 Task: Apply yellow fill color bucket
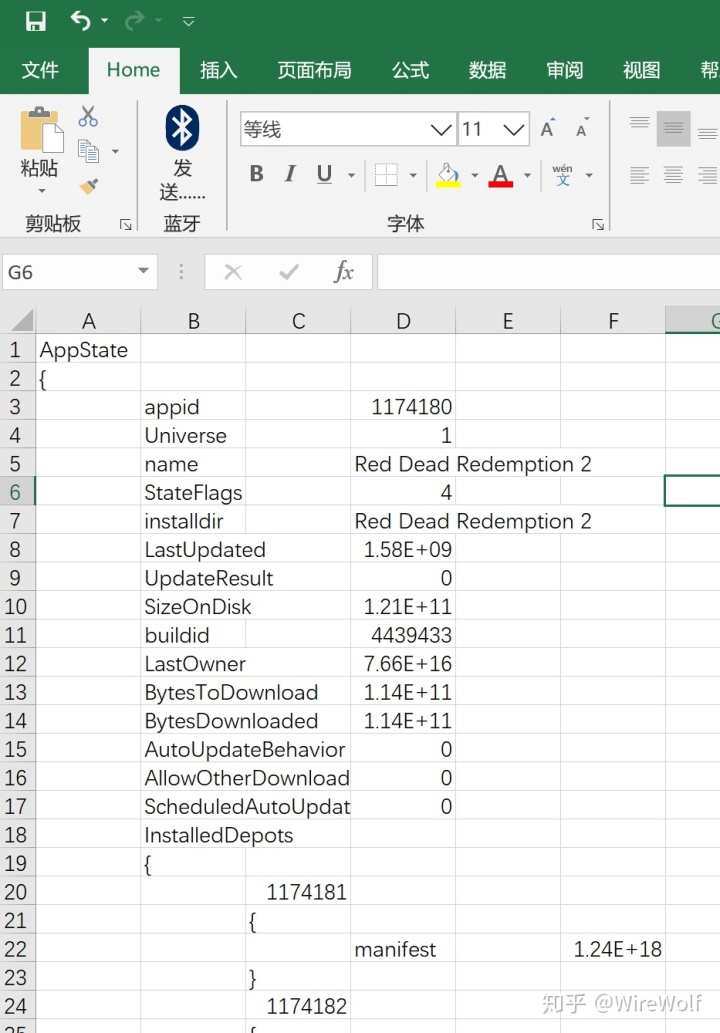point(448,175)
